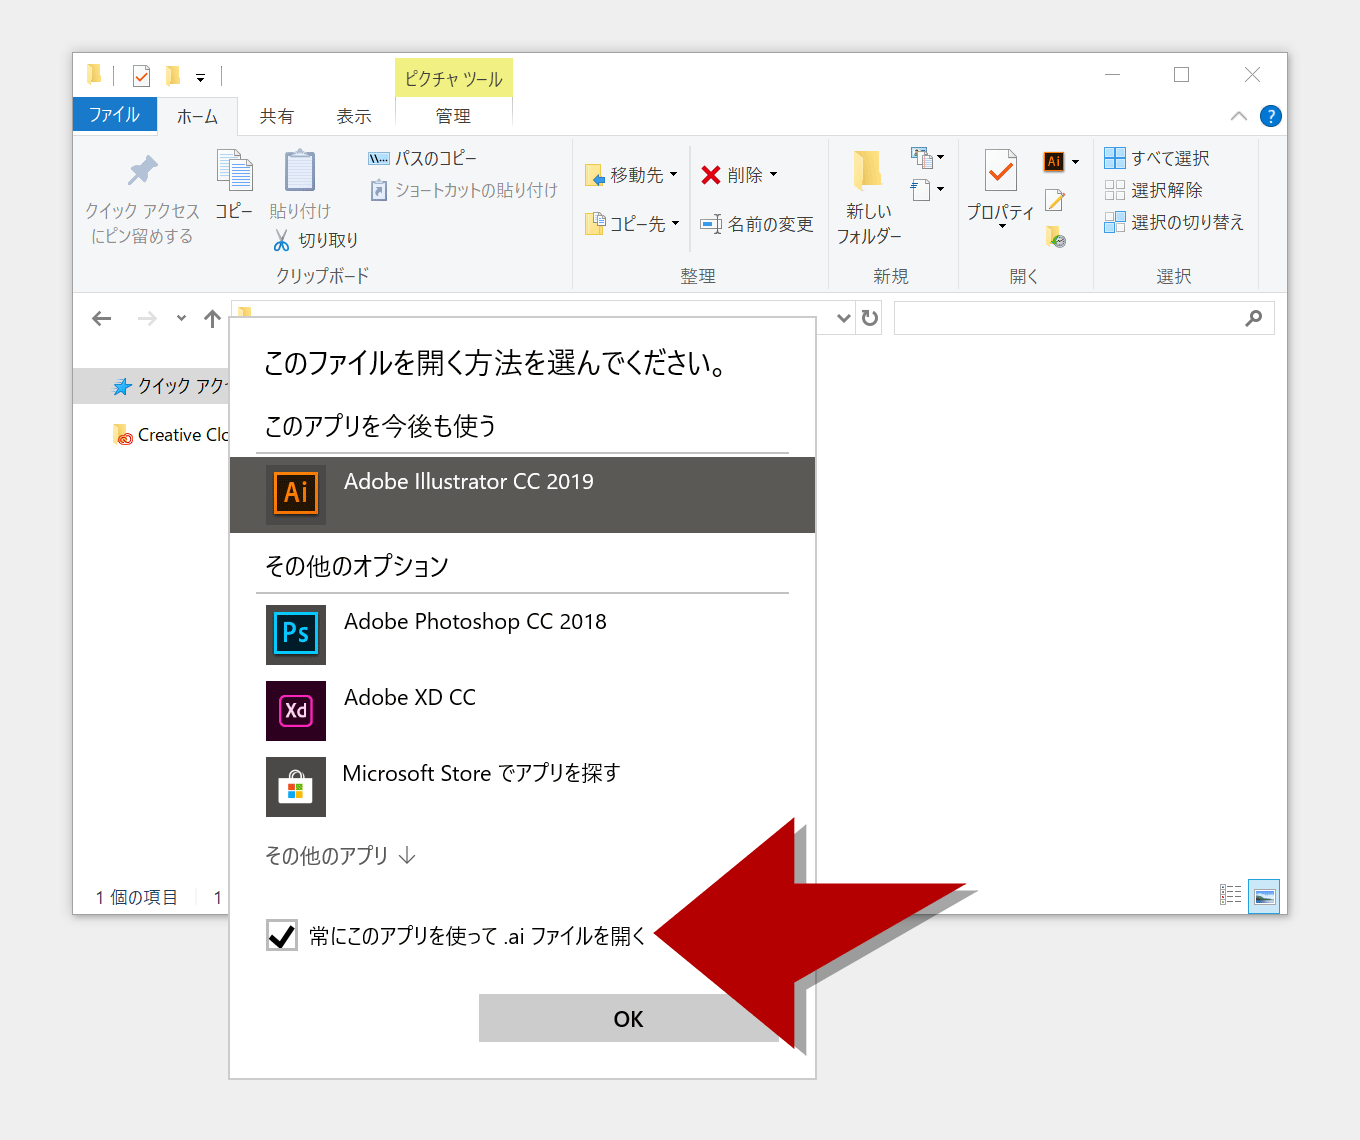Open the address bar history dropdown

844,318
